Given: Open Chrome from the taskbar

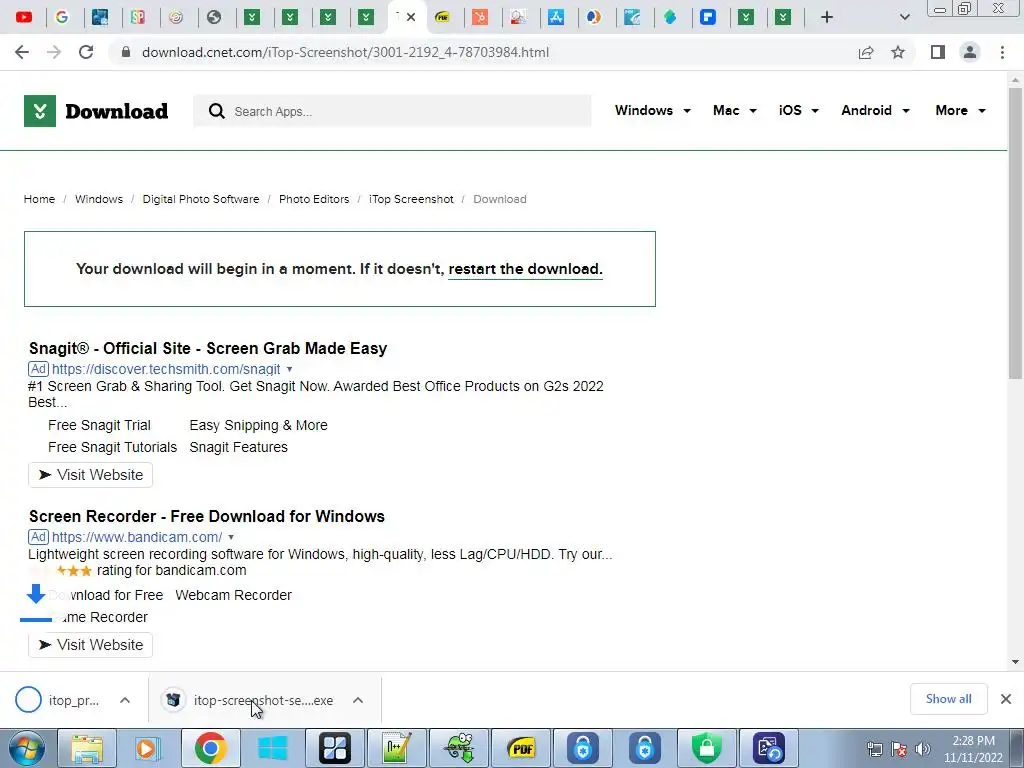Looking at the screenshot, I should point(210,748).
